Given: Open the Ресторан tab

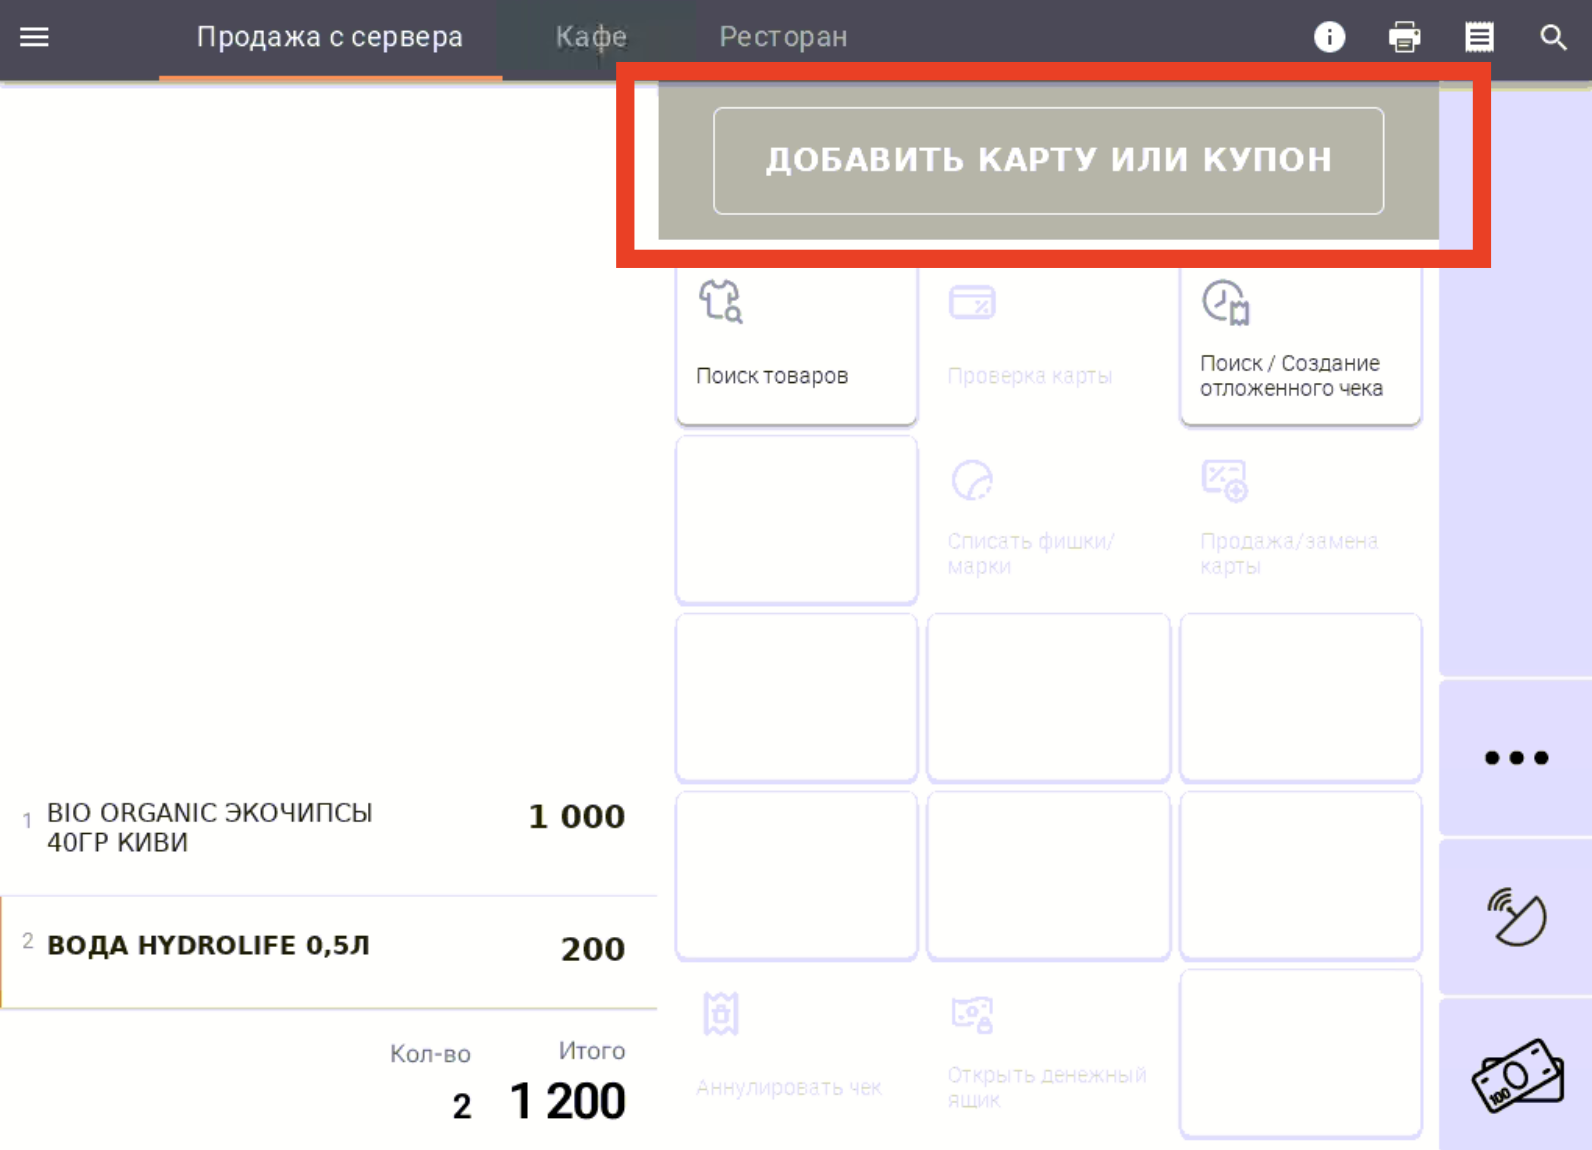Looking at the screenshot, I should [x=783, y=38].
